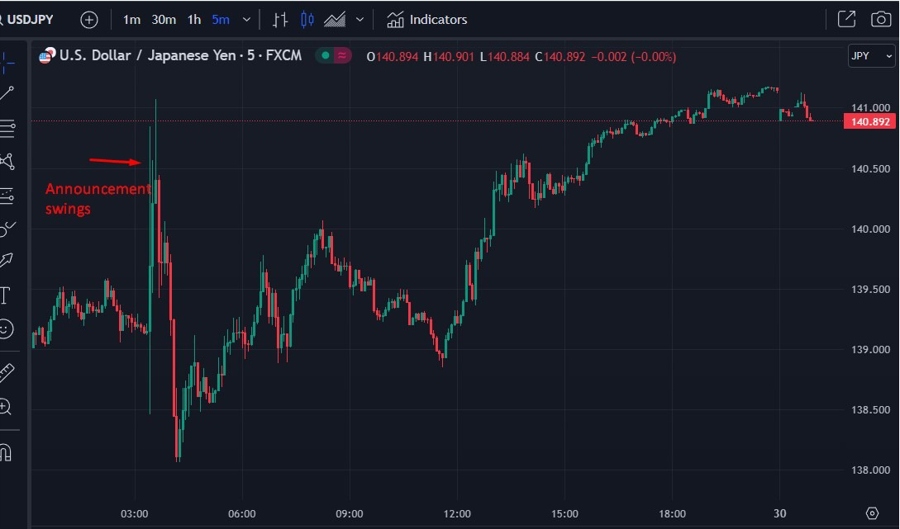
Task: Click the open in popup icon
Action: (847, 19)
